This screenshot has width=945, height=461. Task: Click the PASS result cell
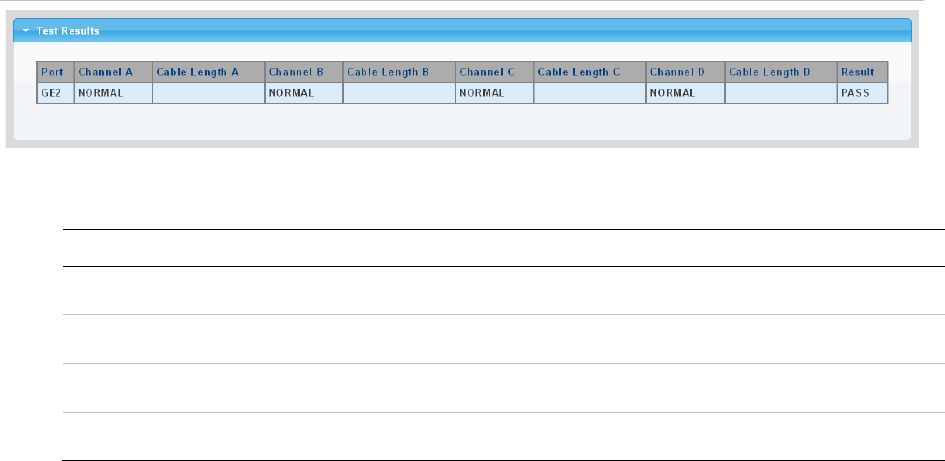point(862,93)
